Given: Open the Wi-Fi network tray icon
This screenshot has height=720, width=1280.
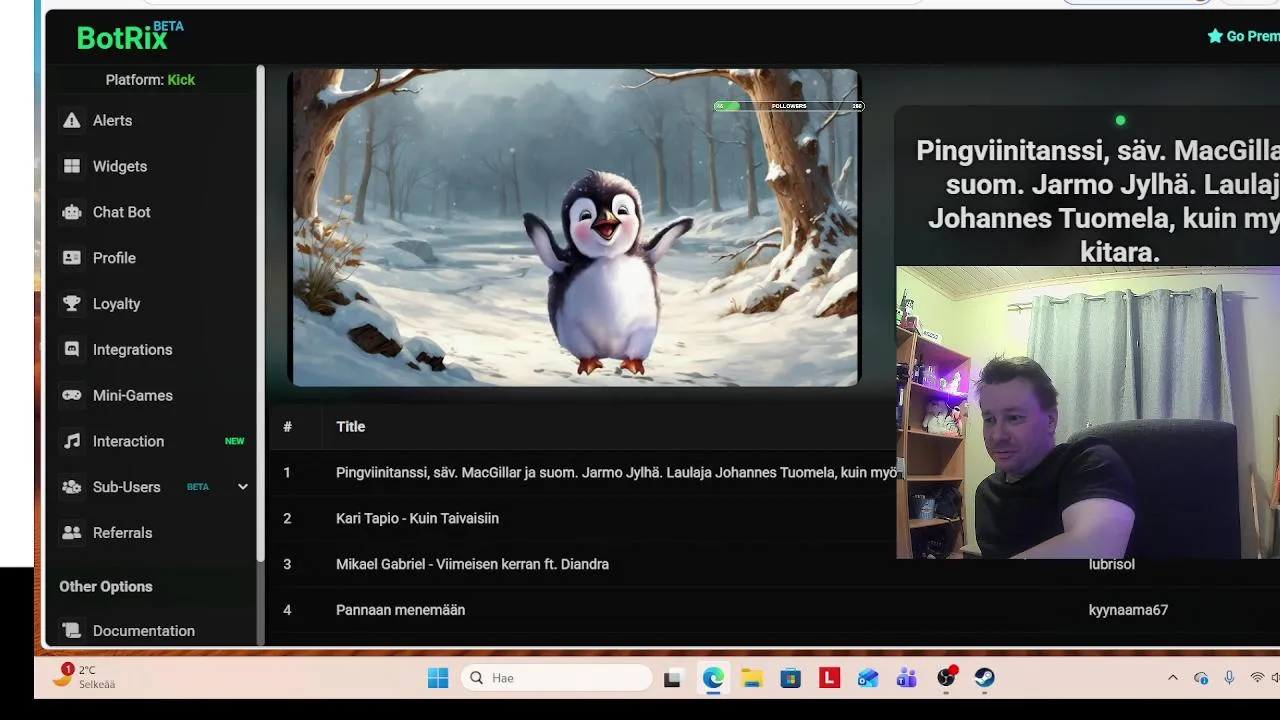Looking at the screenshot, I should click(1257, 678).
